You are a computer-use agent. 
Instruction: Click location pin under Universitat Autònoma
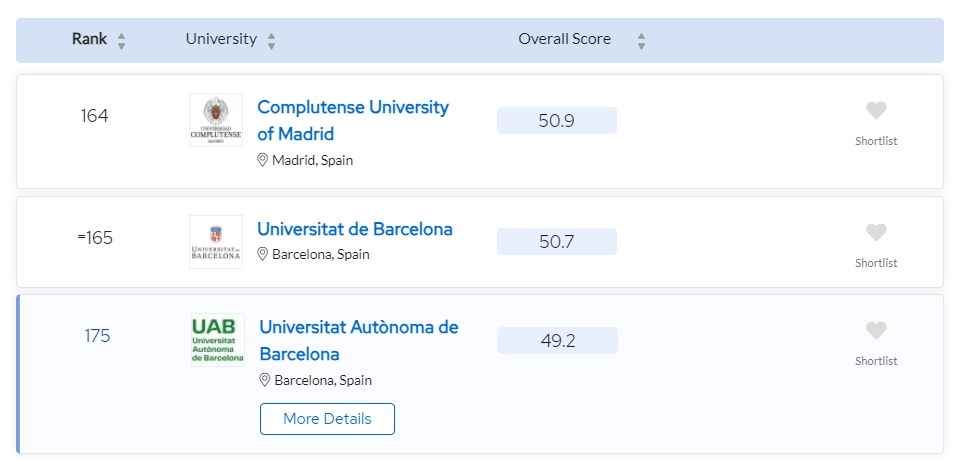(265, 380)
